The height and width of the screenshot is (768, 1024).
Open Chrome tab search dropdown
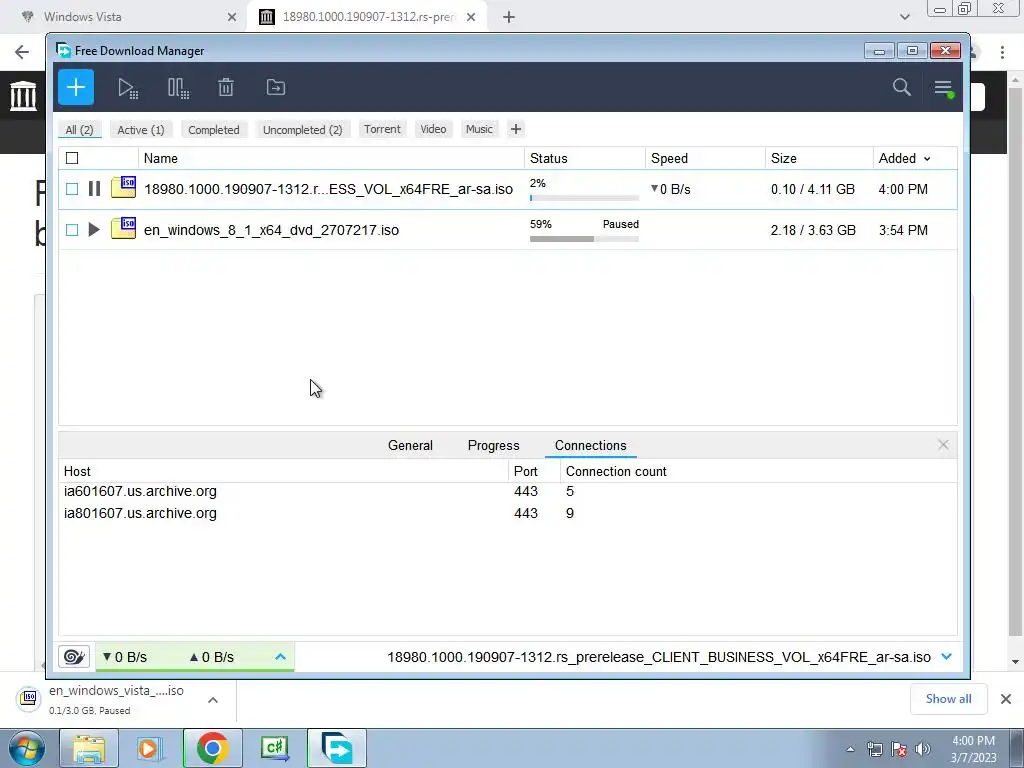pyautogui.click(x=904, y=17)
